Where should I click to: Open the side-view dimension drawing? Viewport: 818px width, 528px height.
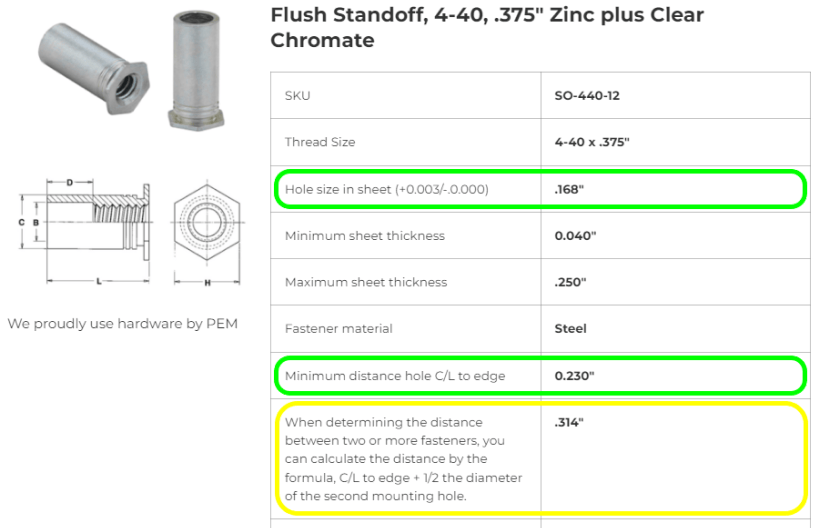click(85, 232)
